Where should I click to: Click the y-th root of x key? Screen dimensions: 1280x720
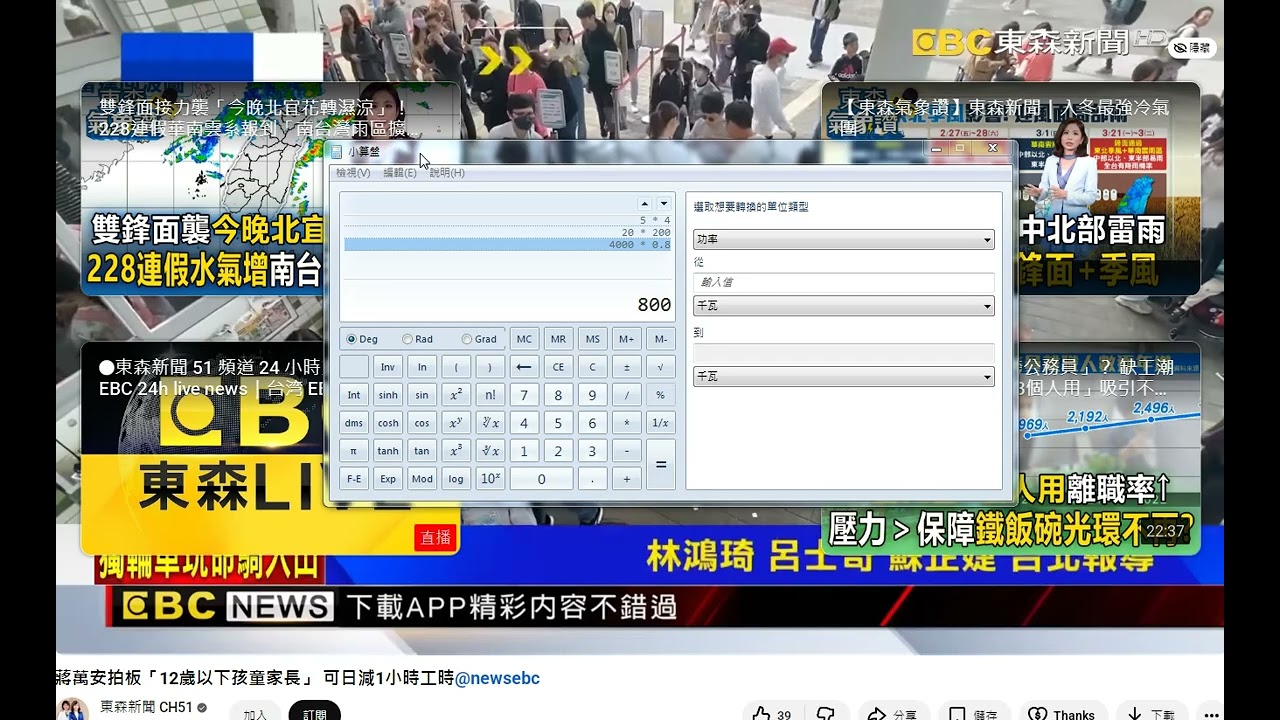[x=490, y=423]
